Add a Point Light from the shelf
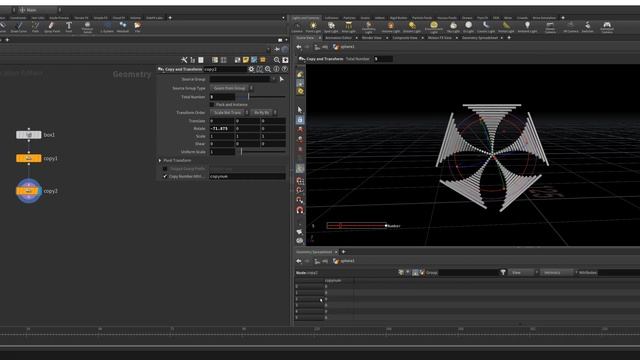 313,27
